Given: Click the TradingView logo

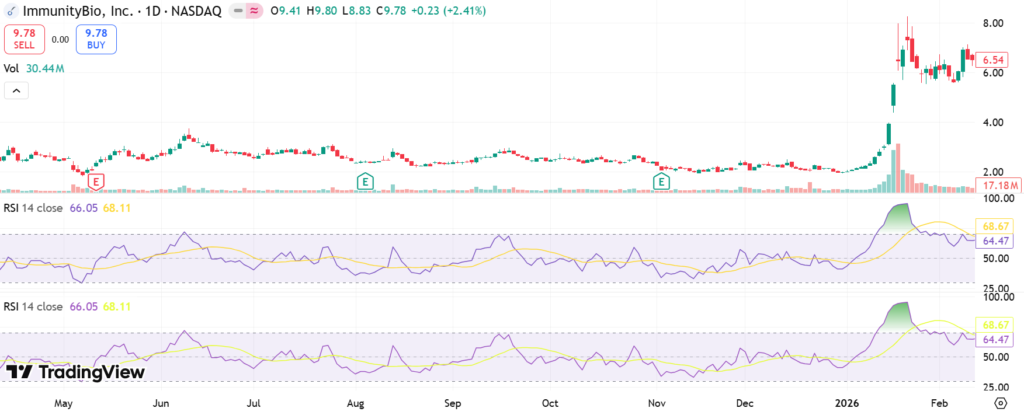Looking at the screenshot, I should [75, 372].
